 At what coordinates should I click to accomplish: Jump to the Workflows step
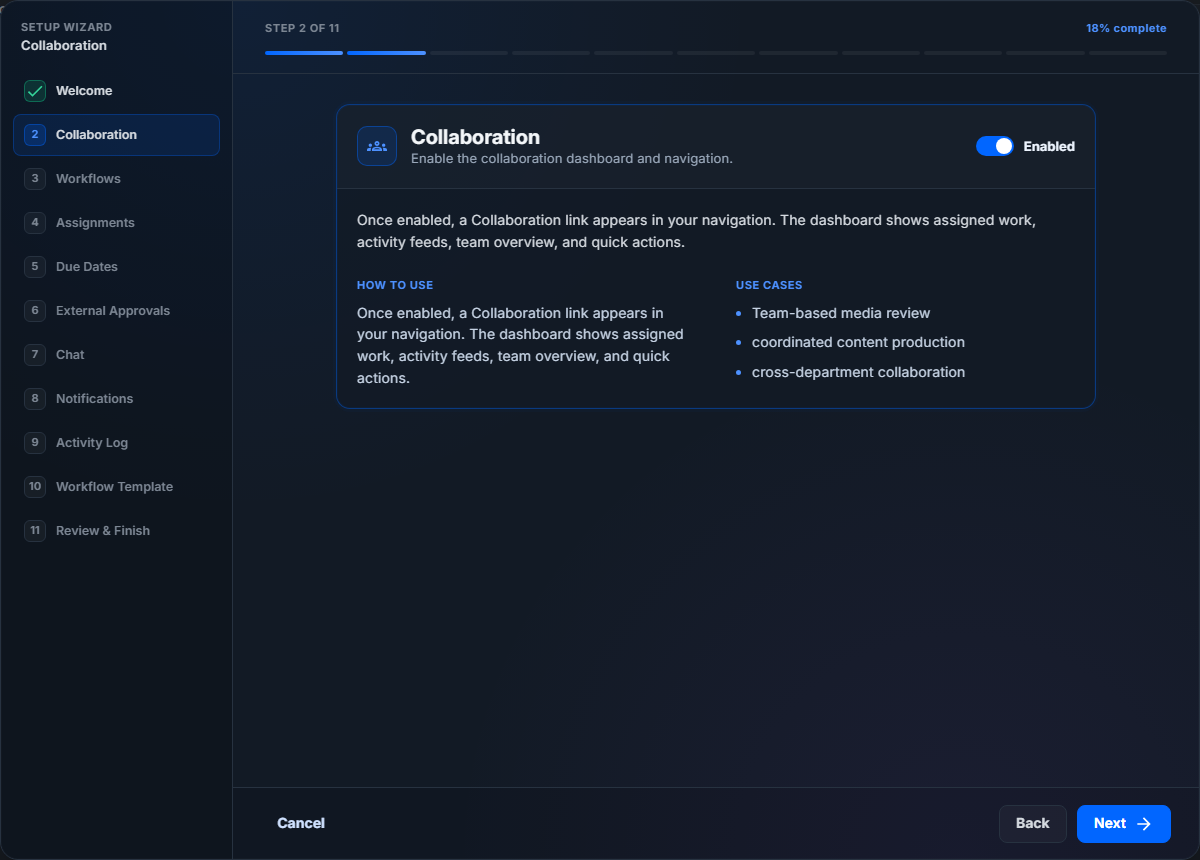tap(116, 179)
